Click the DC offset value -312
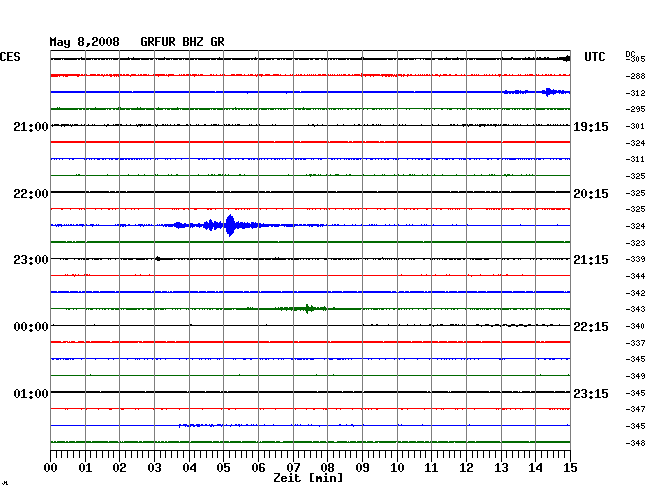 tap(635, 93)
